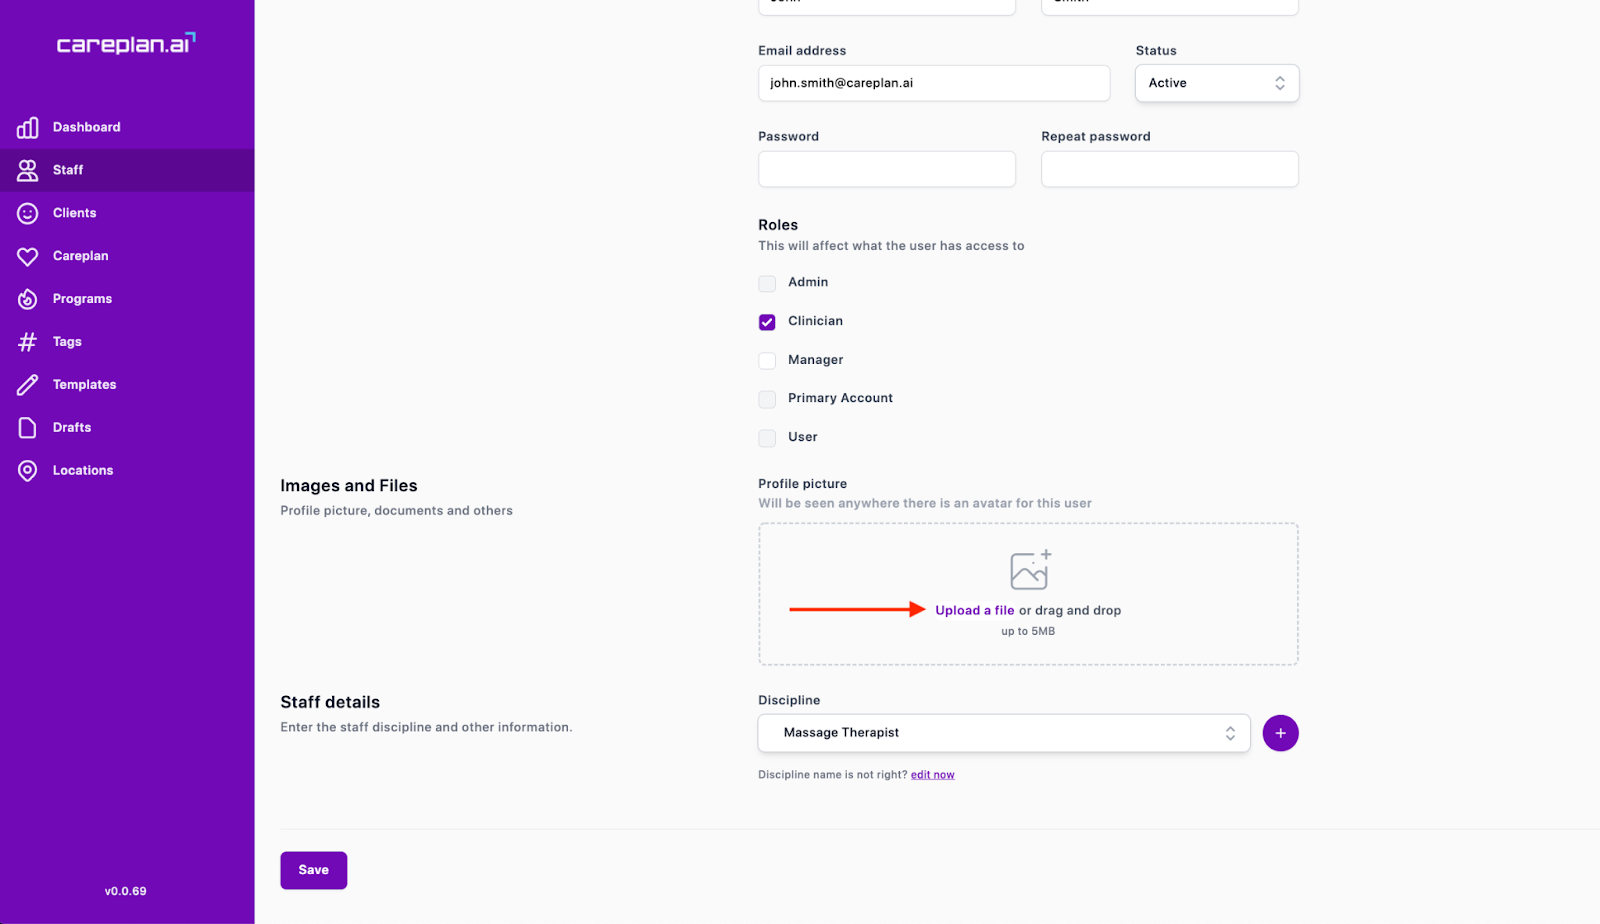Go to Drafts in the sidebar
The width and height of the screenshot is (1600, 924).
[x=72, y=428]
